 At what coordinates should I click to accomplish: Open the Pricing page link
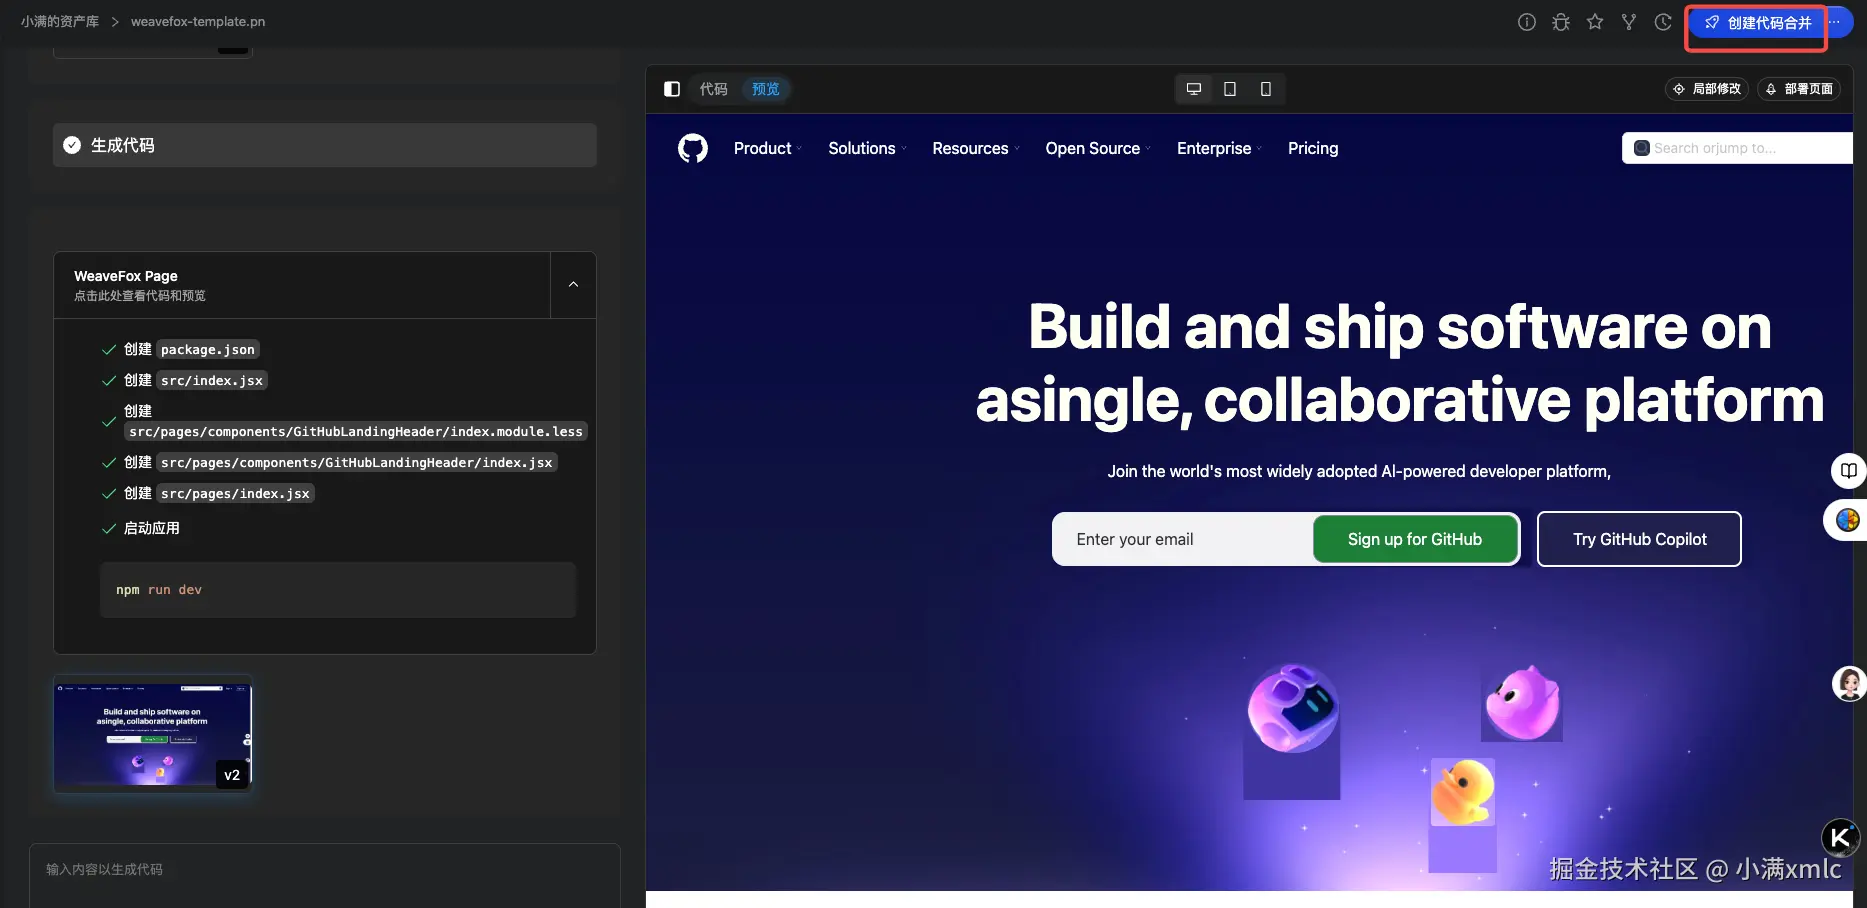coord(1313,148)
